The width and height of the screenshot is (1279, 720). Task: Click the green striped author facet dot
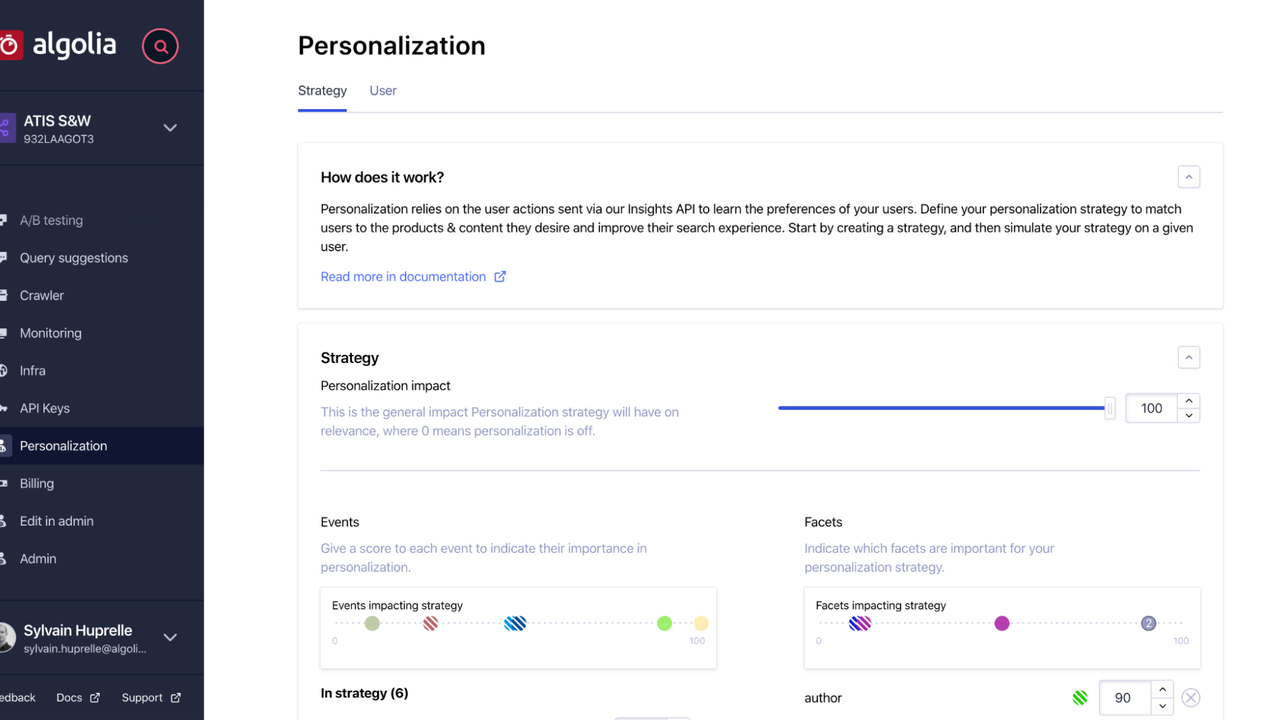pos(1080,698)
